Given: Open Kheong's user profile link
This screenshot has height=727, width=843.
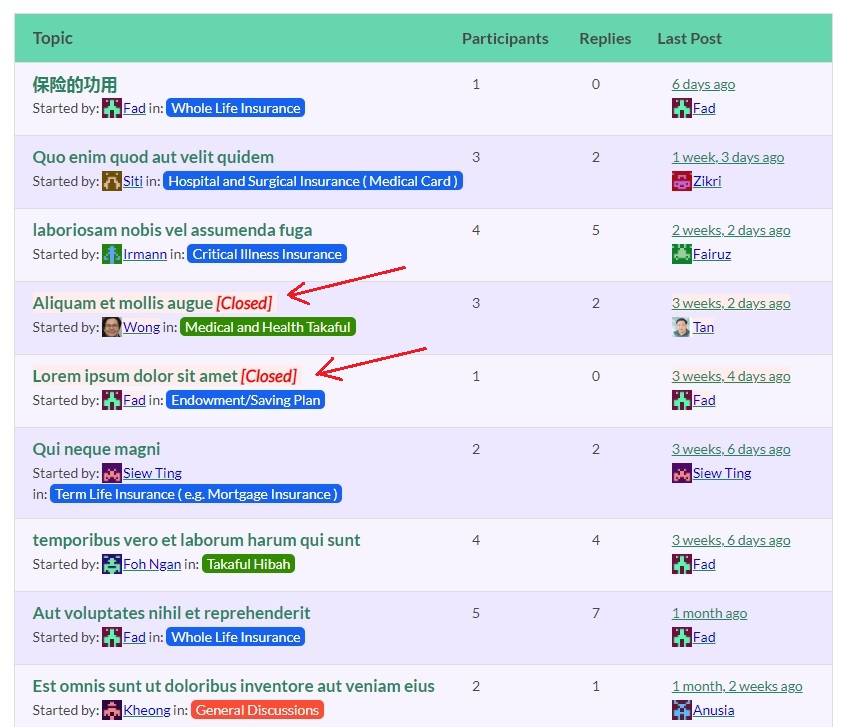Looking at the screenshot, I should (x=147, y=710).
